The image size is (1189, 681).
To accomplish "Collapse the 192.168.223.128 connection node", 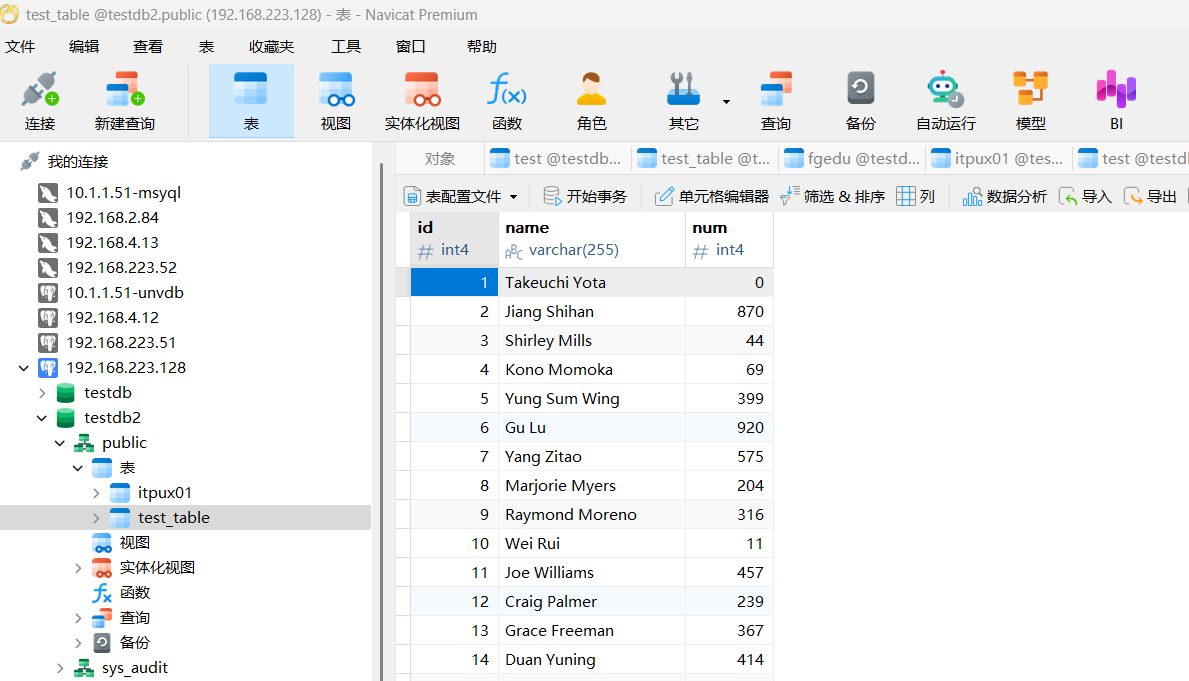I will pos(24,368).
